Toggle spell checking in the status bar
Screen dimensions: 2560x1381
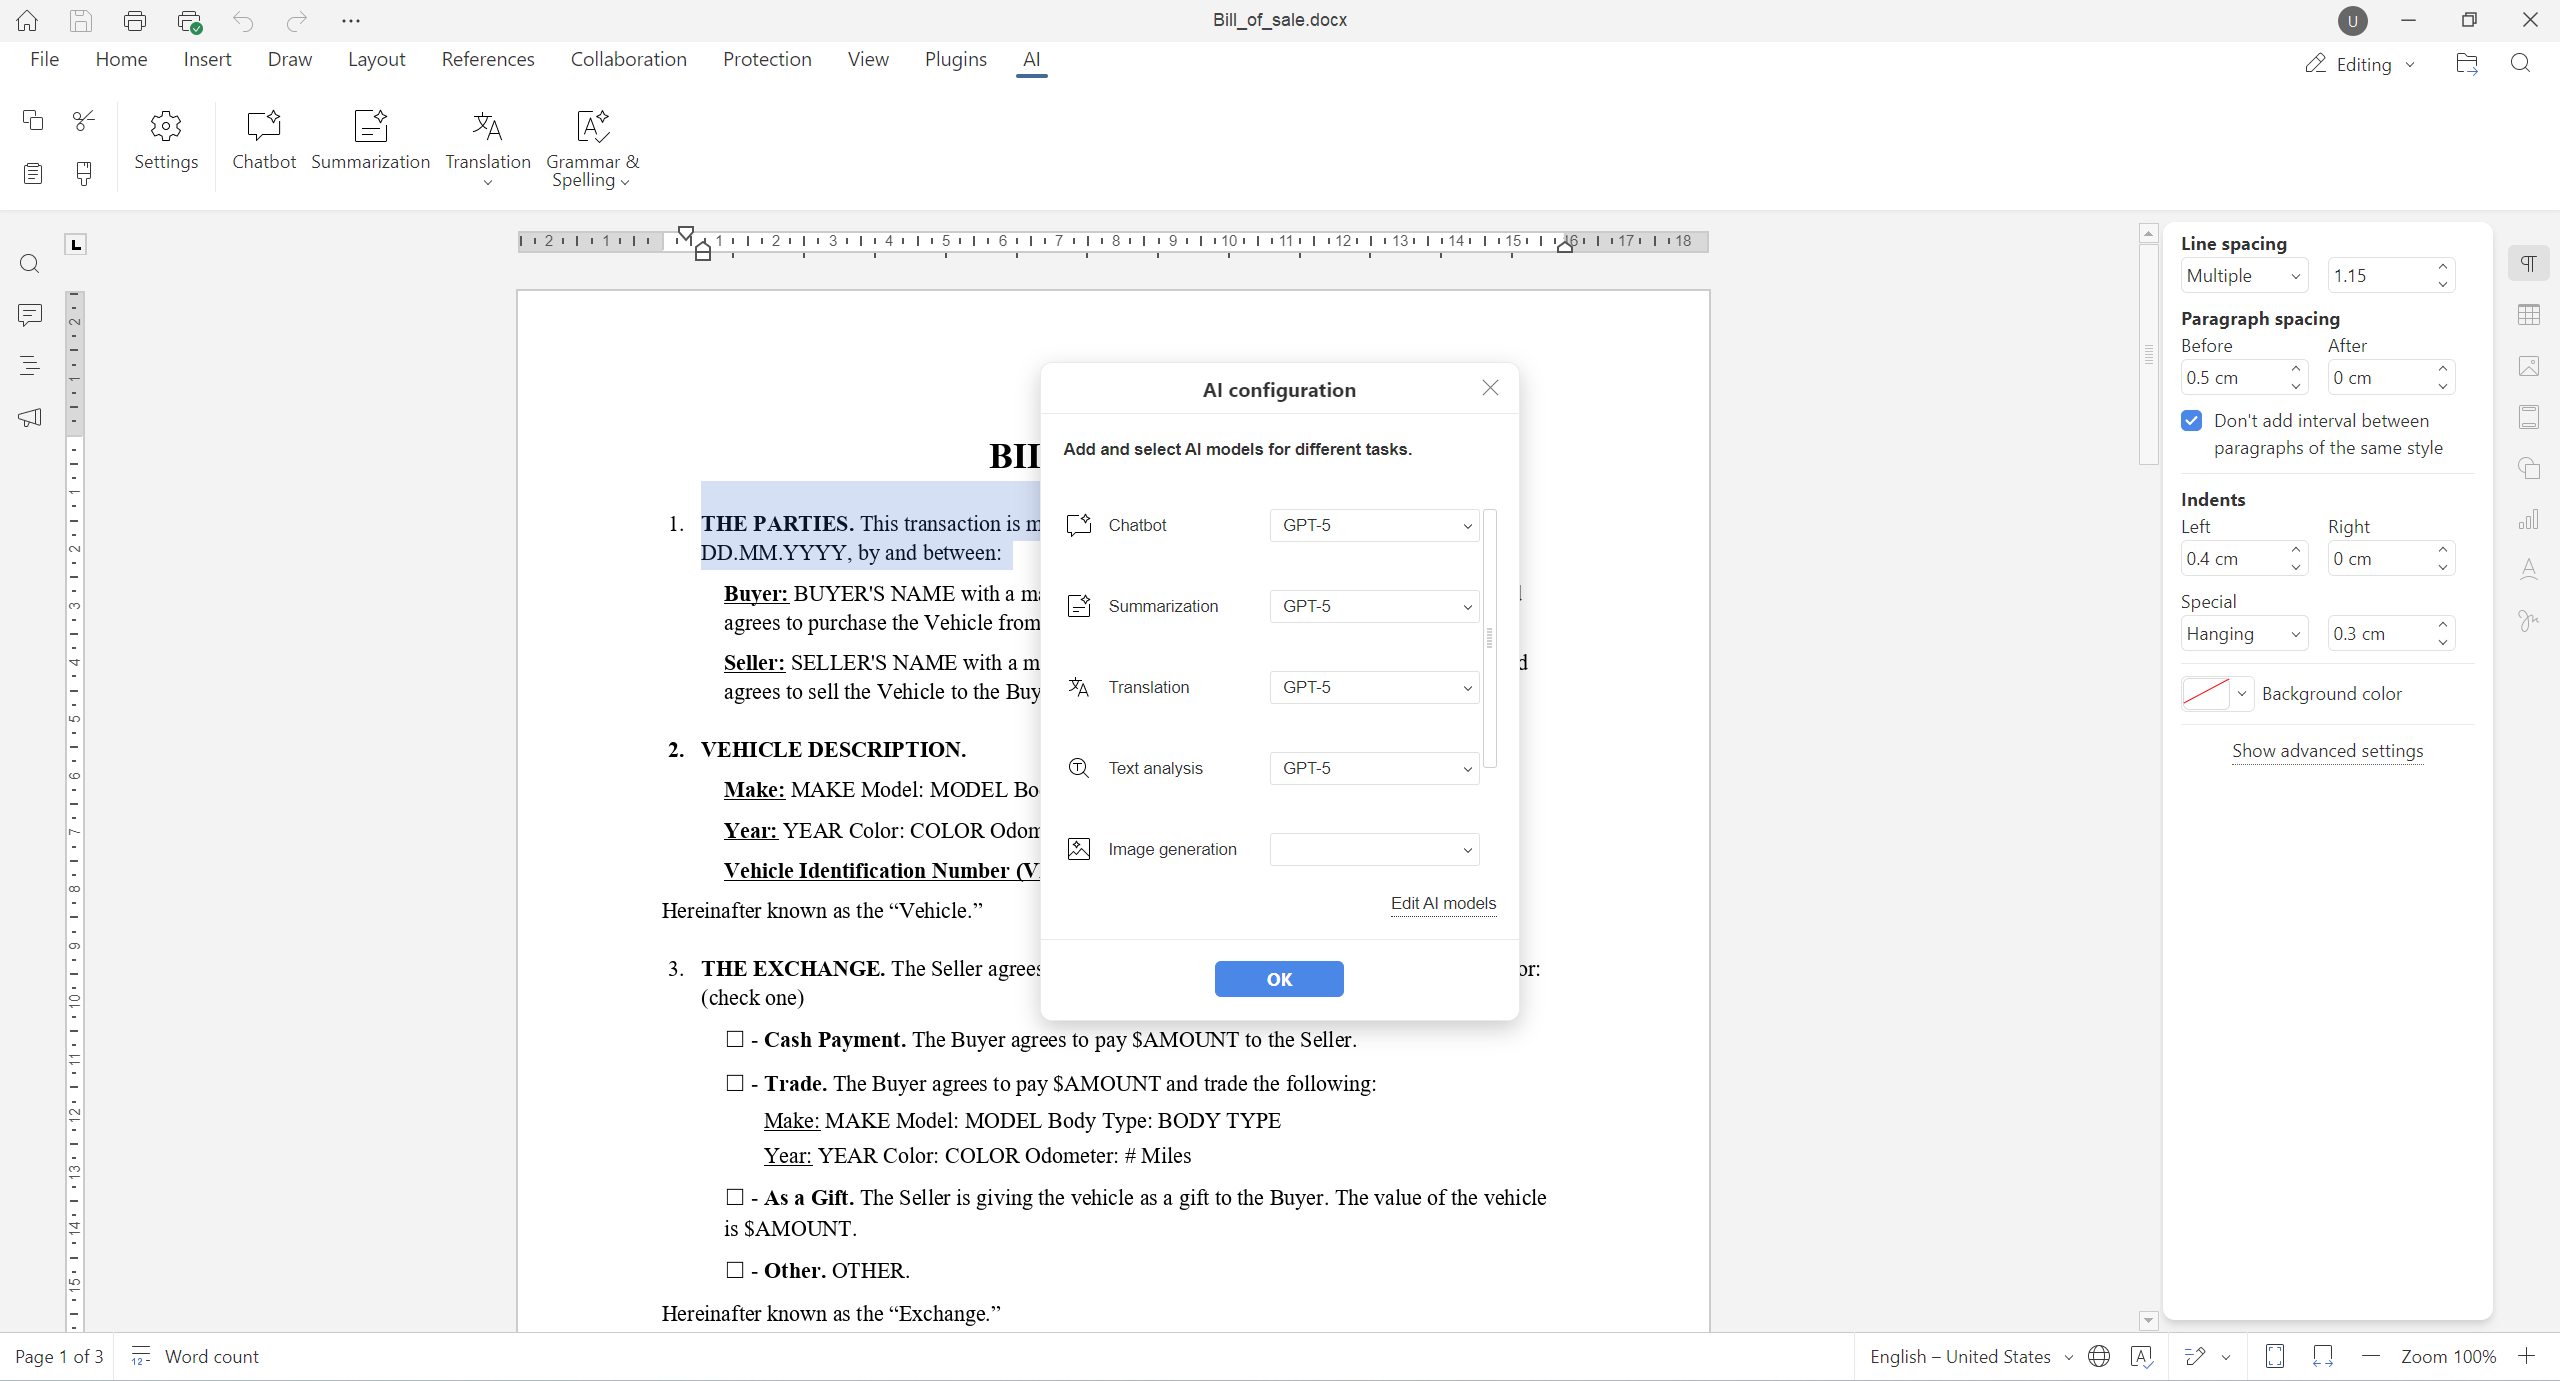2142,1356
